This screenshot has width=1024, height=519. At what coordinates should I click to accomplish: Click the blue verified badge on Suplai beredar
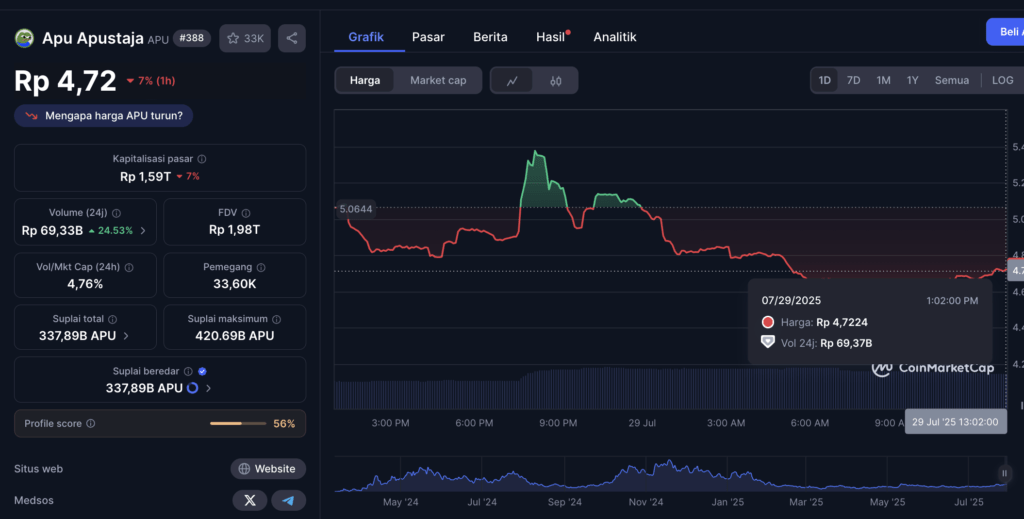(202, 371)
